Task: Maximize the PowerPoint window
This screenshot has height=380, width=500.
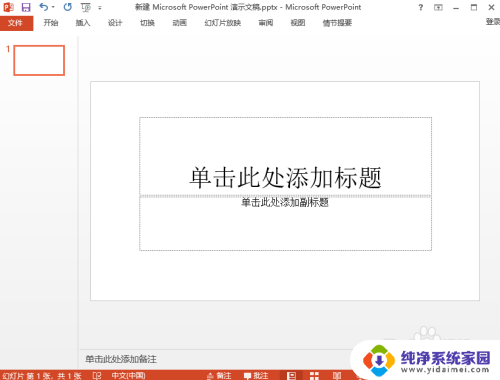Action: click(x=474, y=7)
